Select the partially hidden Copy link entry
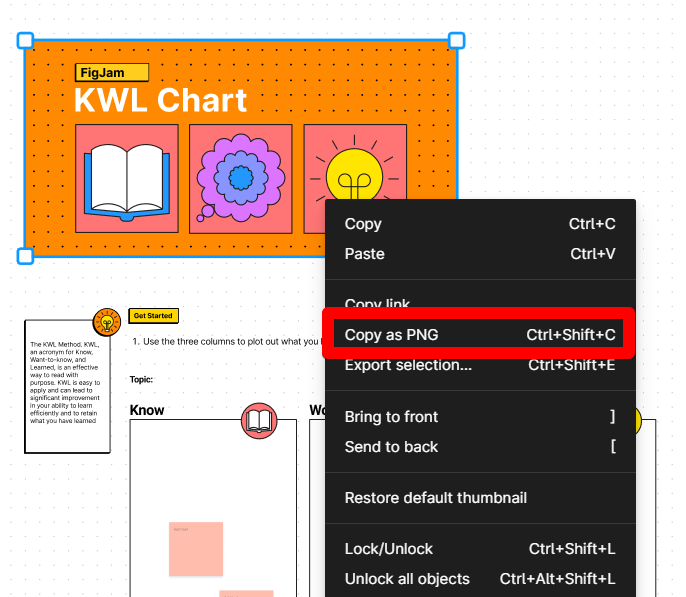The image size is (686, 597). click(x=480, y=302)
